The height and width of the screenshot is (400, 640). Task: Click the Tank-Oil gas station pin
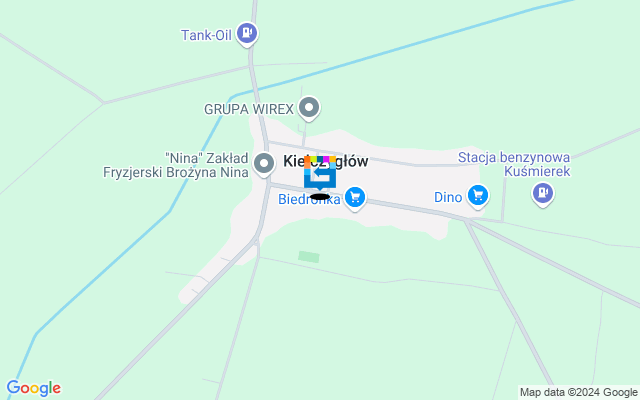click(x=247, y=33)
